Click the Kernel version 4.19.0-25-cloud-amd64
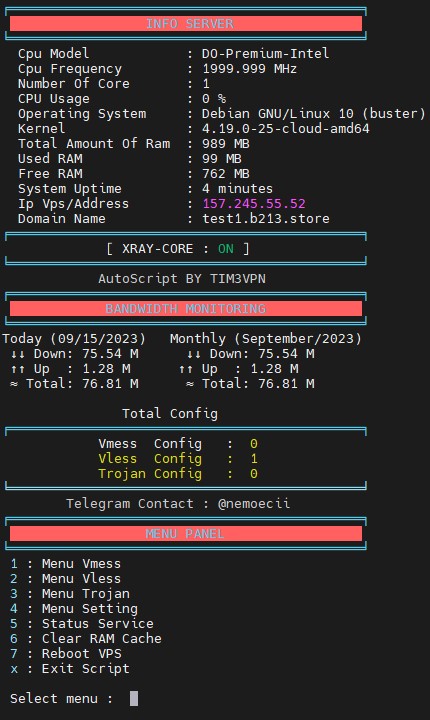430x720 pixels. click(x=286, y=129)
